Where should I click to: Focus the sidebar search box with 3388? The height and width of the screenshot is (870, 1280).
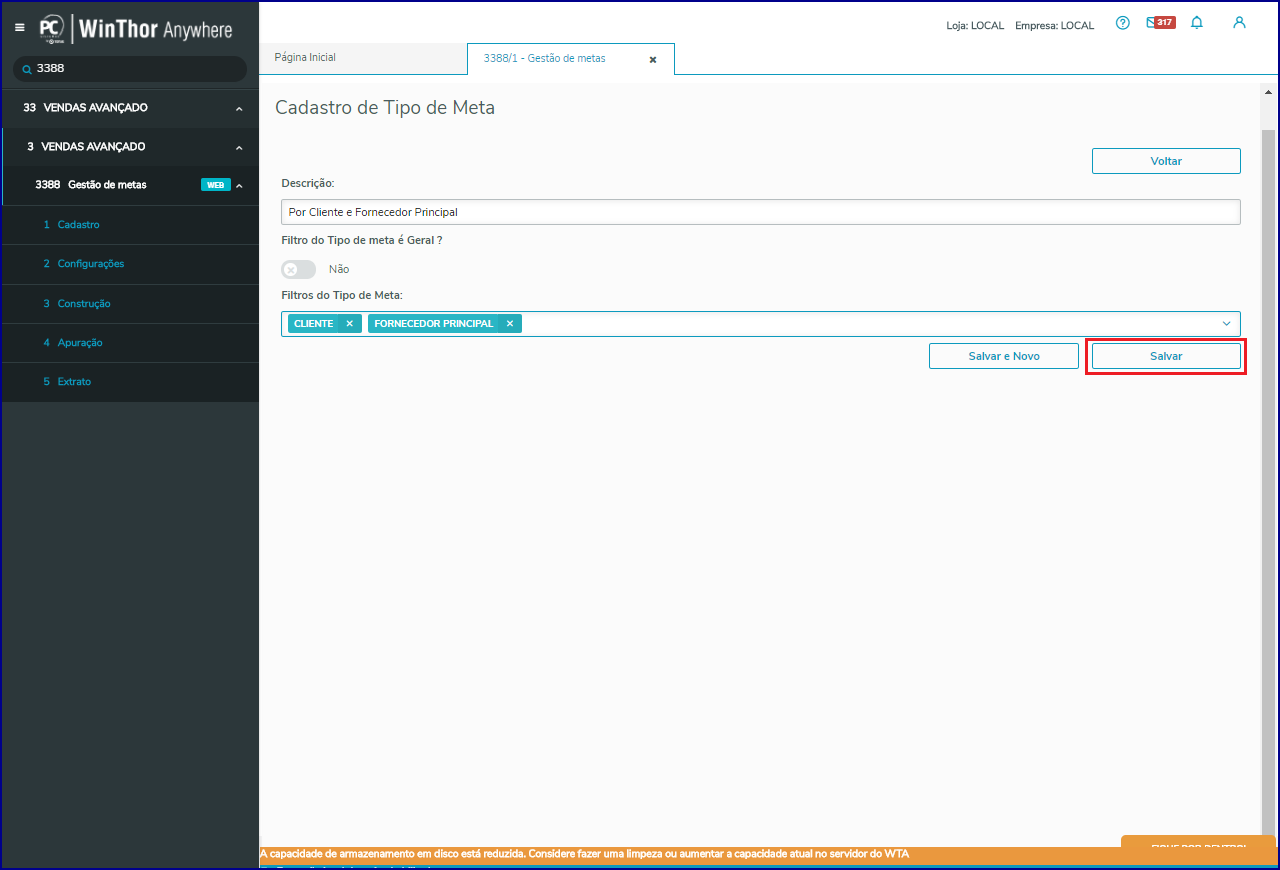point(130,69)
